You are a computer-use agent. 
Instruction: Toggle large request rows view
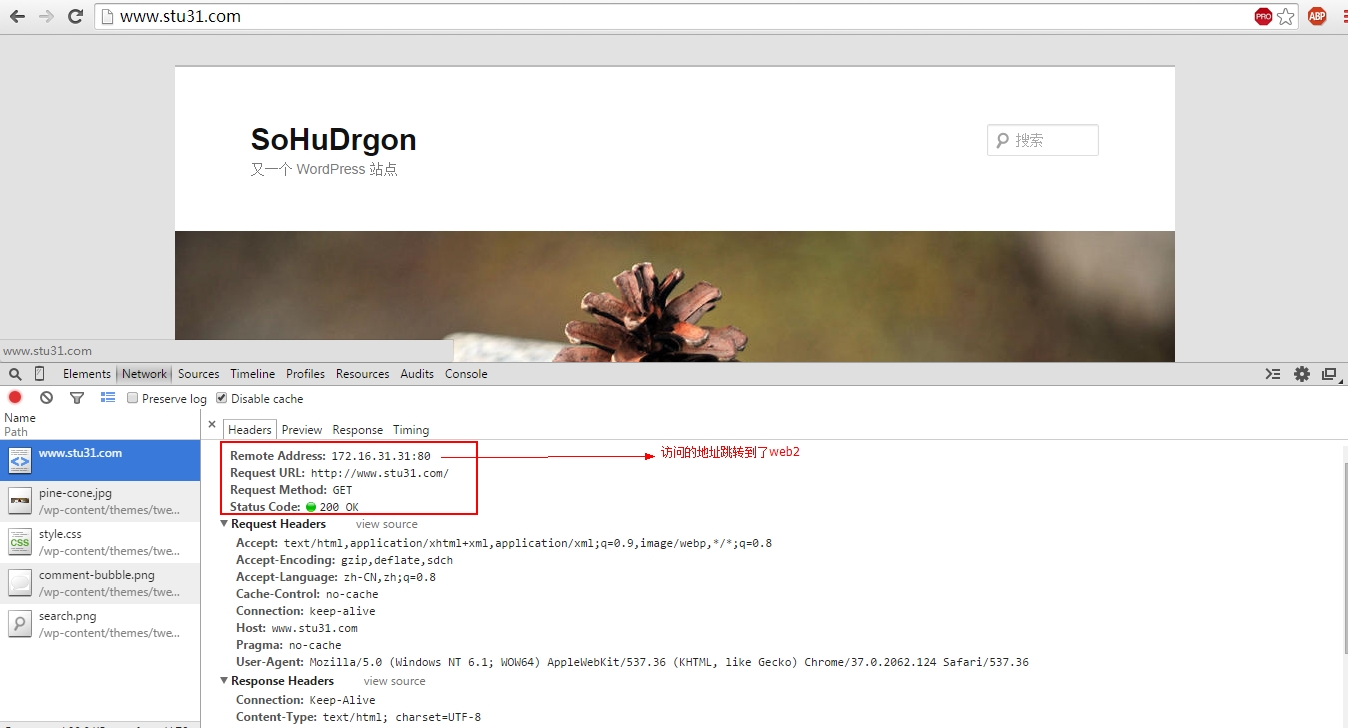coord(108,398)
